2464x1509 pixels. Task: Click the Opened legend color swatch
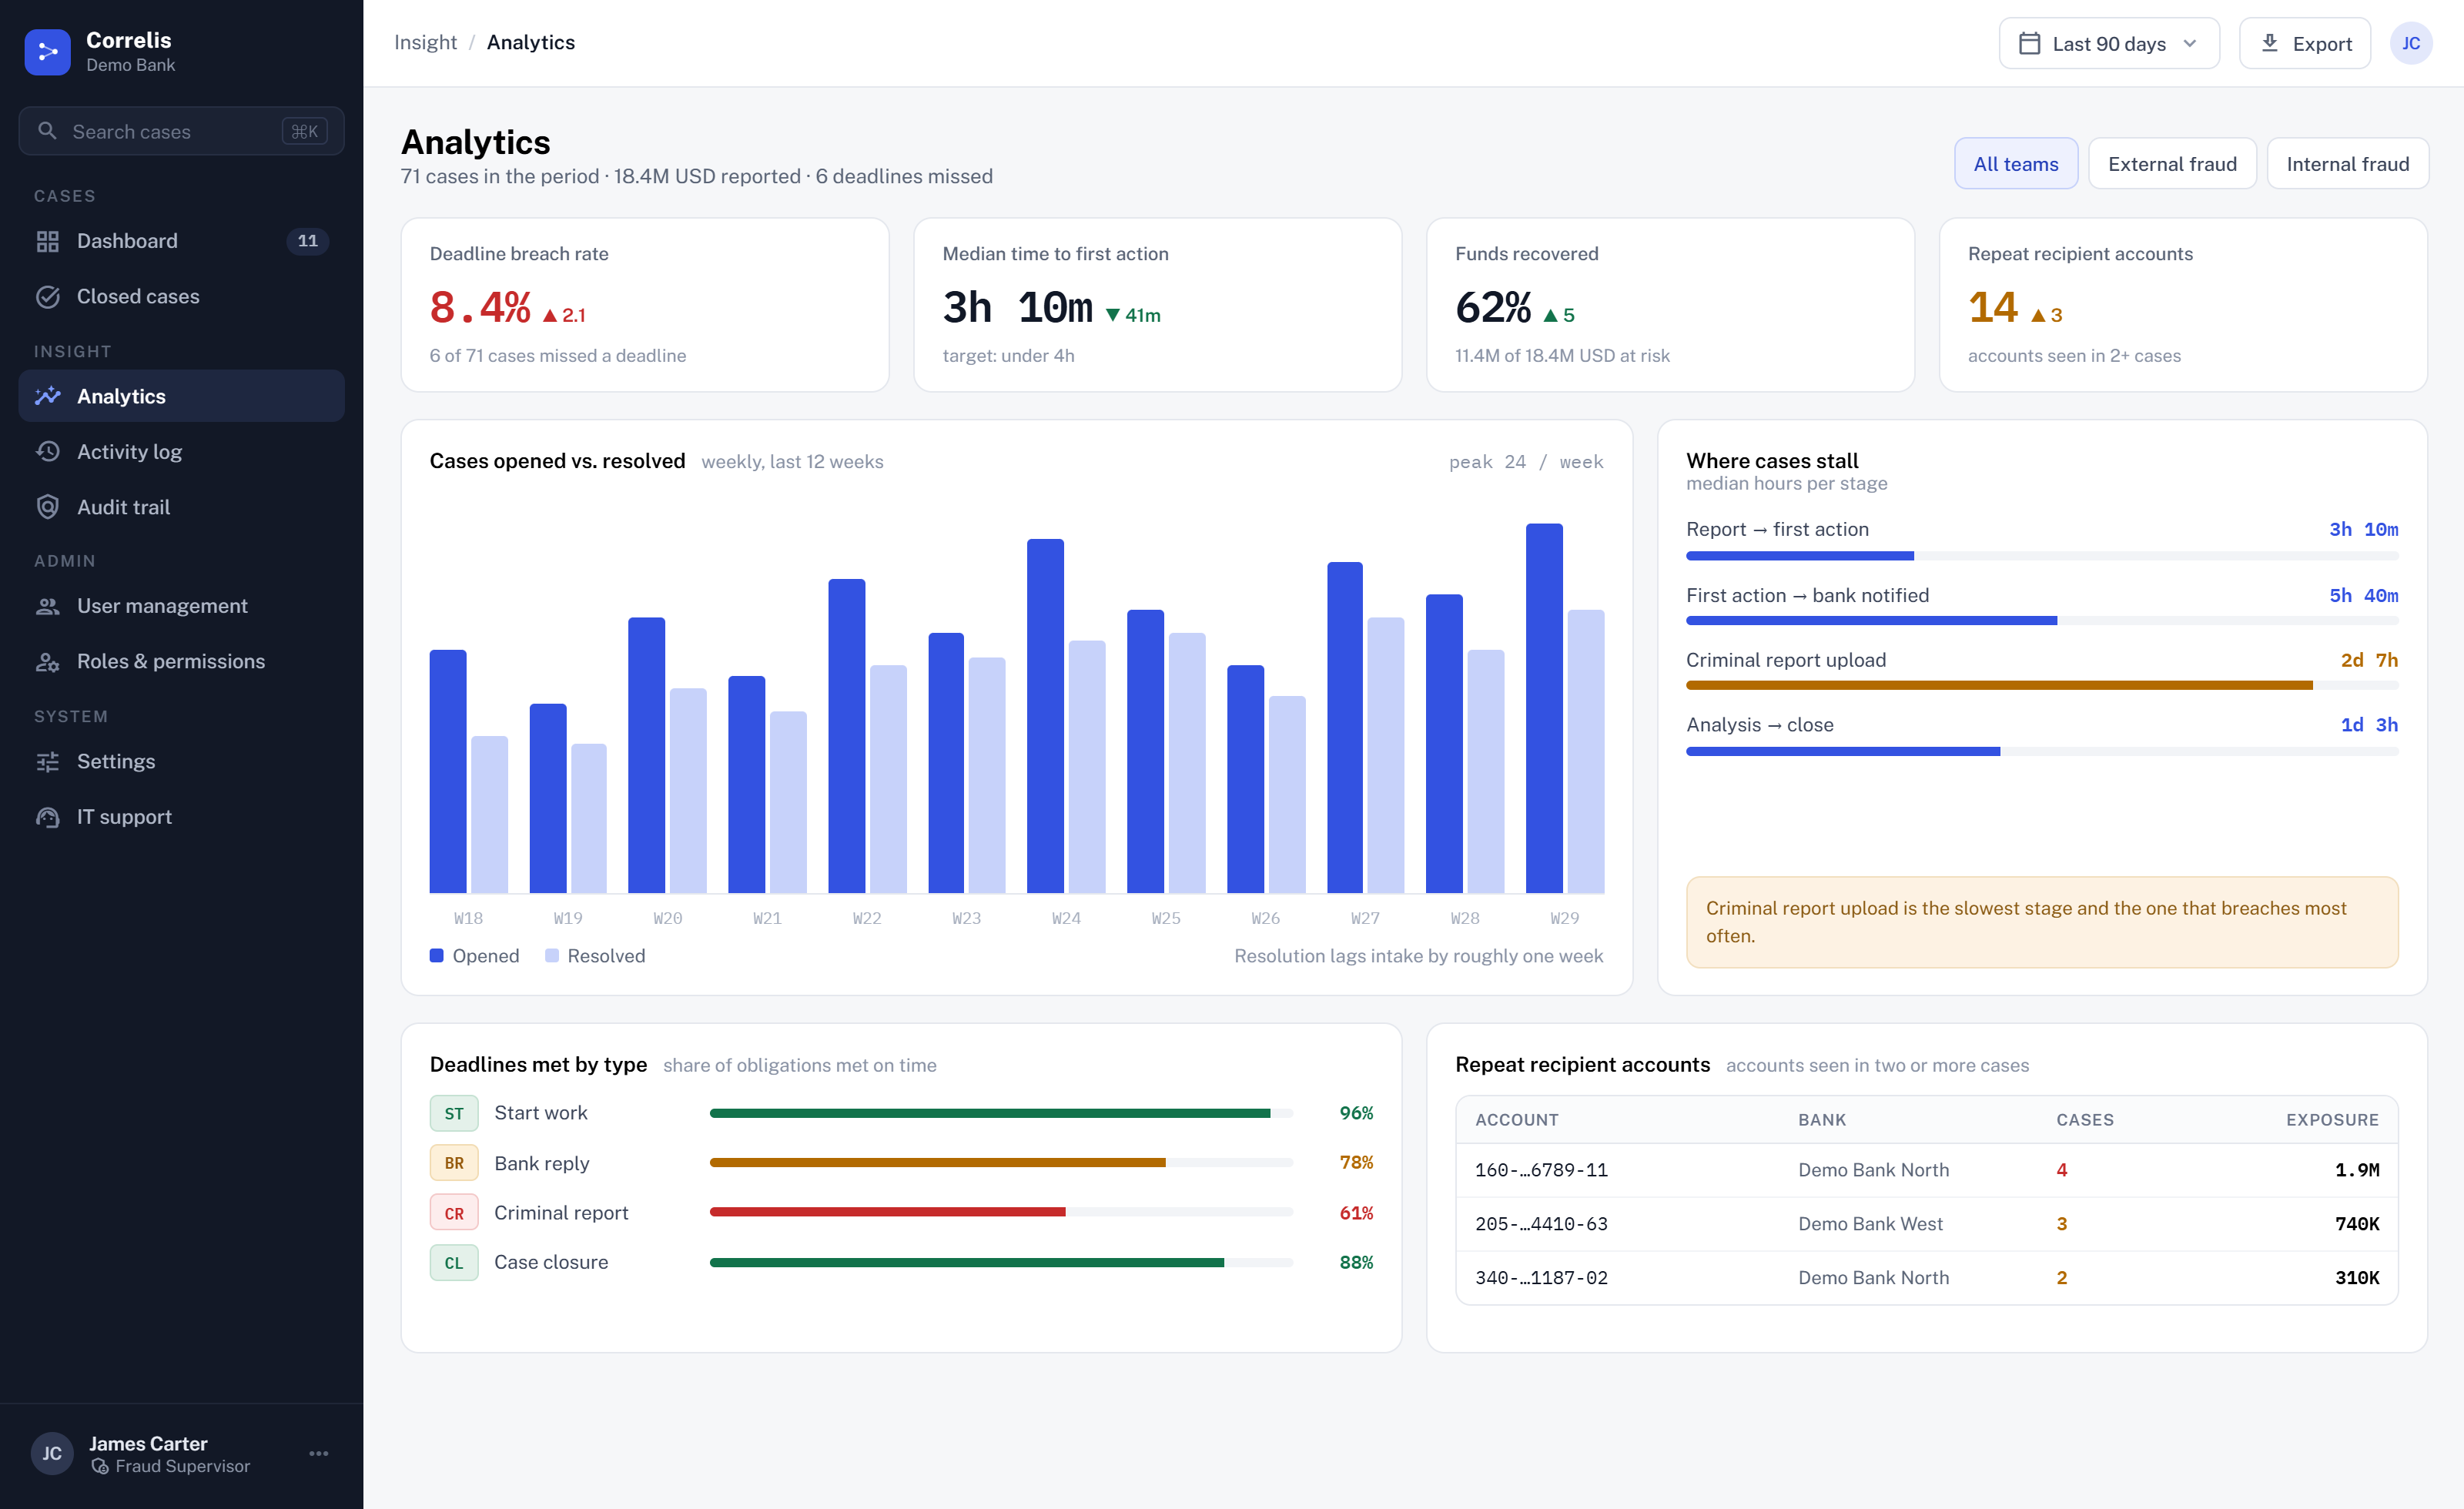(437, 955)
